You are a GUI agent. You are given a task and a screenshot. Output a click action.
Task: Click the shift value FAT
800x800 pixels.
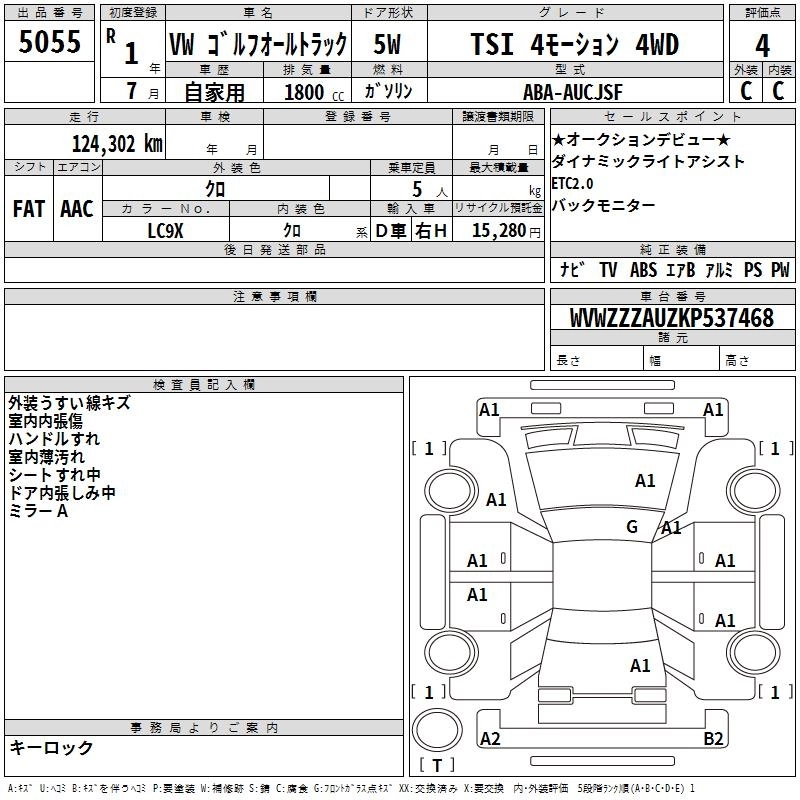pyautogui.click(x=29, y=209)
